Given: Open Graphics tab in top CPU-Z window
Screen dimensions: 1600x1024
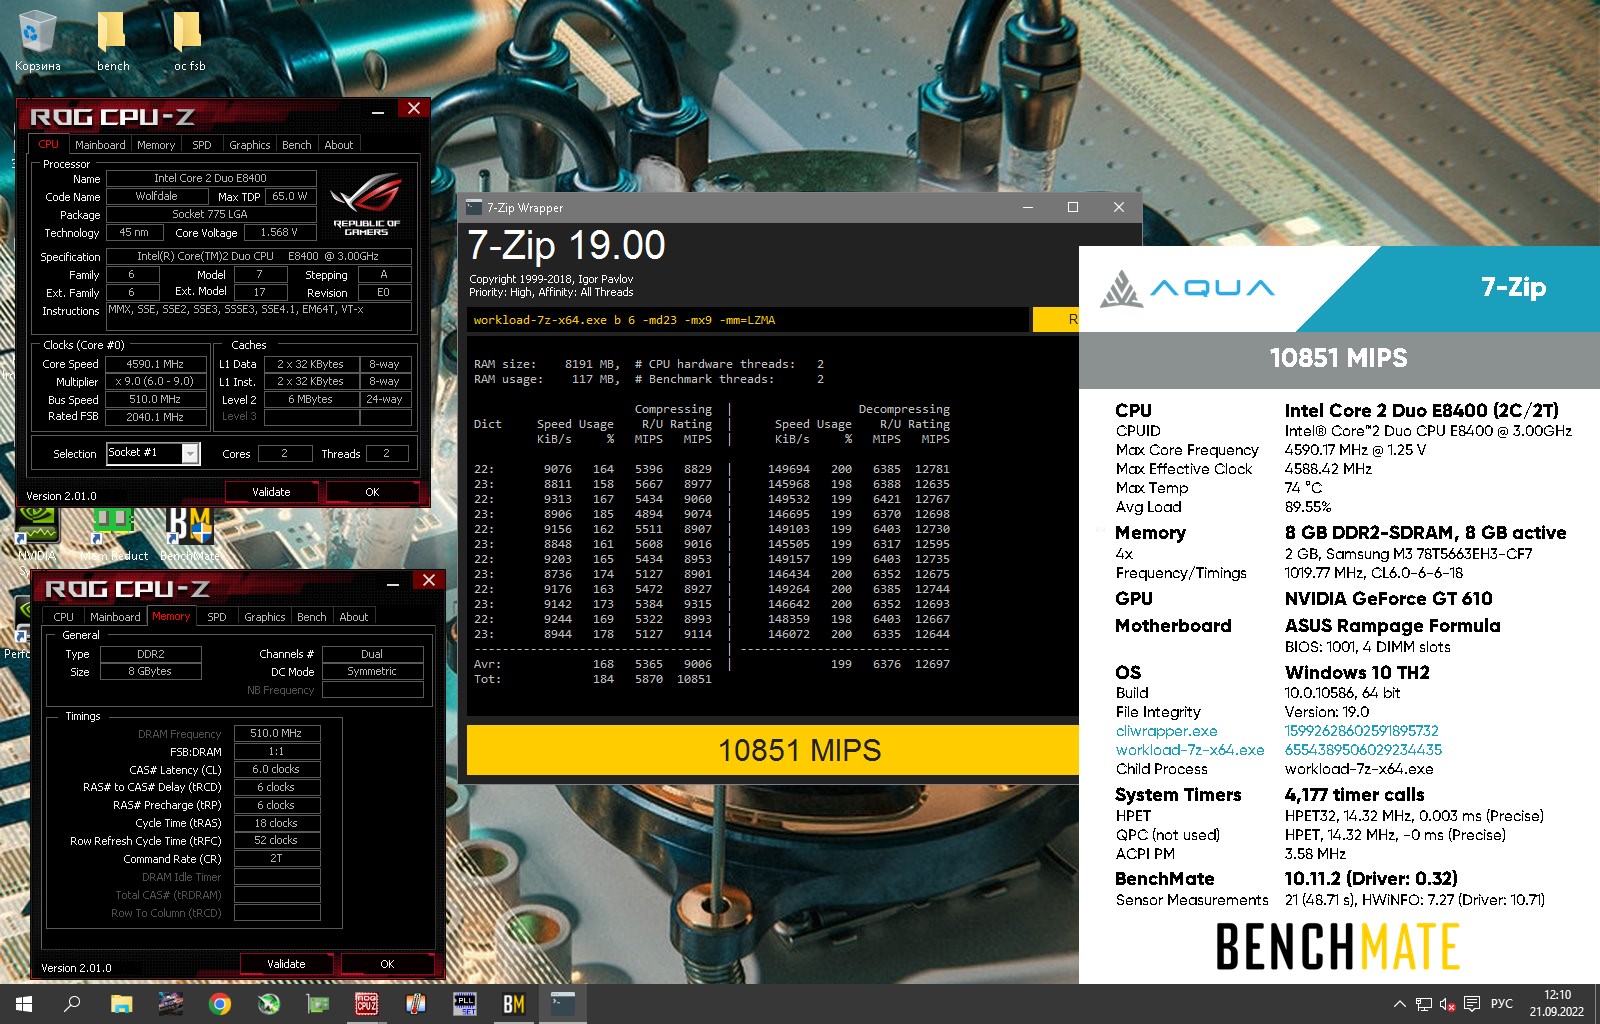Looking at the screenshot, I should coord(250,145).
